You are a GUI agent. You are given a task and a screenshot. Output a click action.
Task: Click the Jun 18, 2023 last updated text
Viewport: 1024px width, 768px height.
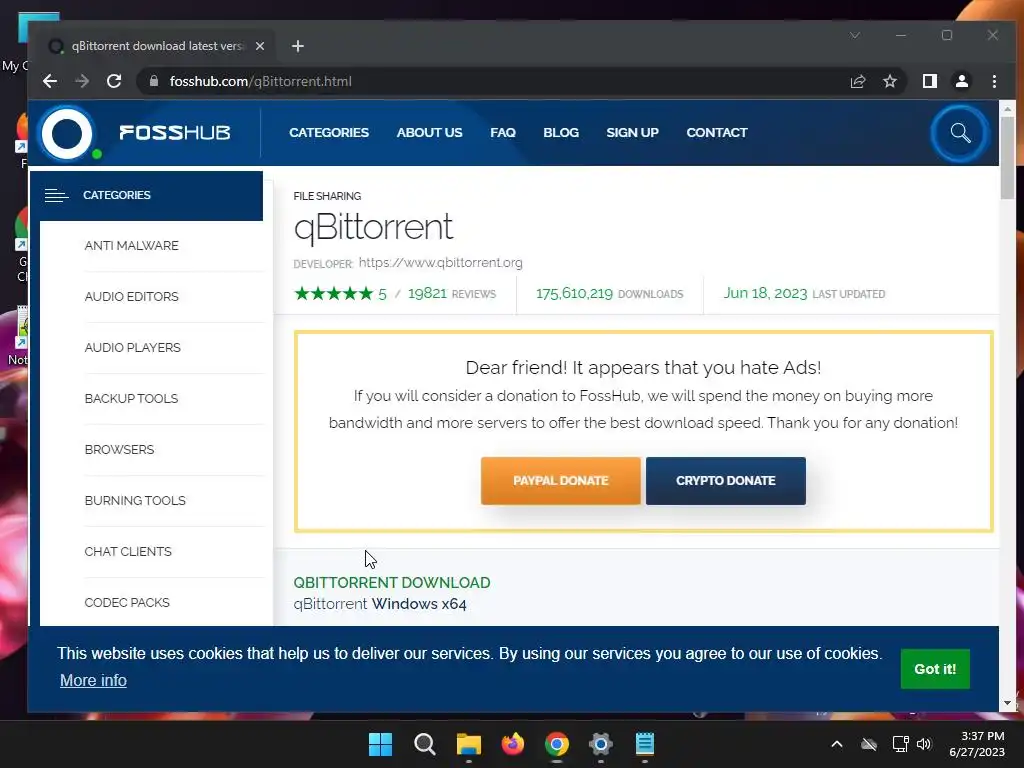pyautogui.click(x=804, y=294)
